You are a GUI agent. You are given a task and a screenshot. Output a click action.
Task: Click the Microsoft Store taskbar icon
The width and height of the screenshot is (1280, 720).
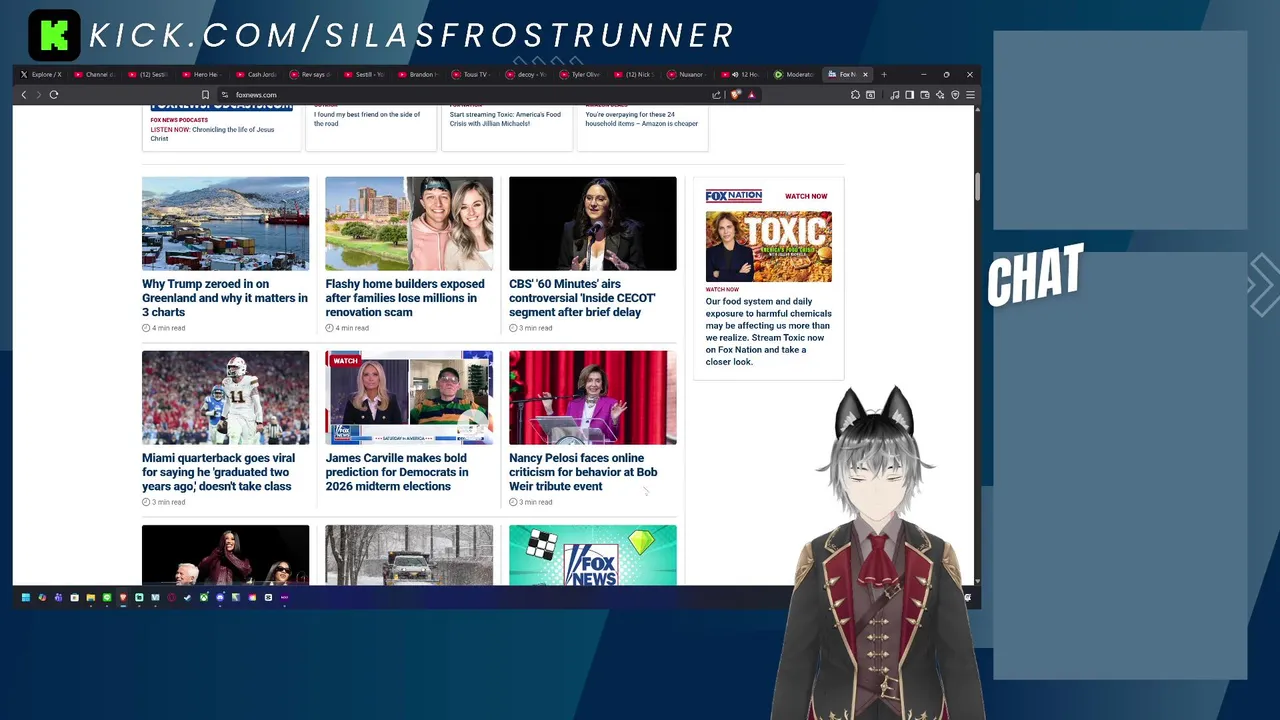click(74, 598)
